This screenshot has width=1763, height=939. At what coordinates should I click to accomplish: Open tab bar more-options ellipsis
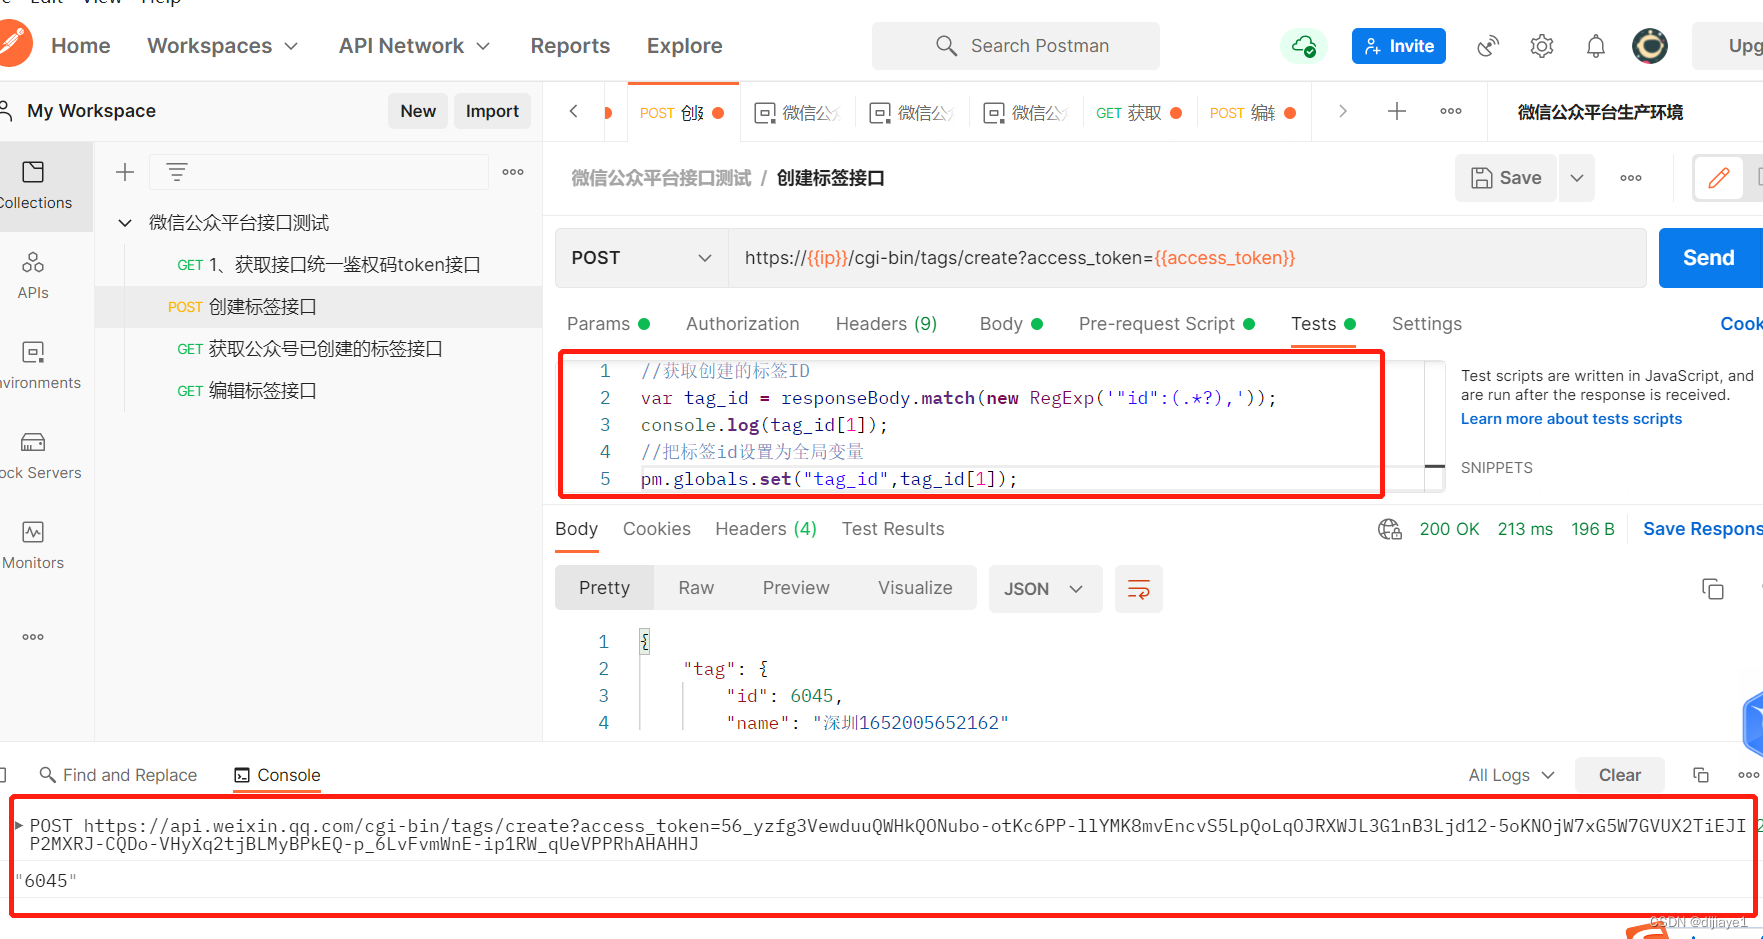coord(1451,111)
